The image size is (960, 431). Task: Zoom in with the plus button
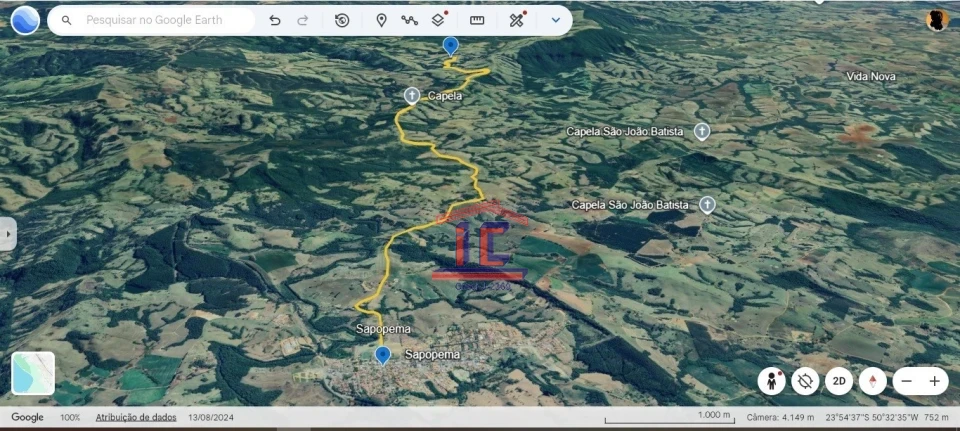click(934, 381)
